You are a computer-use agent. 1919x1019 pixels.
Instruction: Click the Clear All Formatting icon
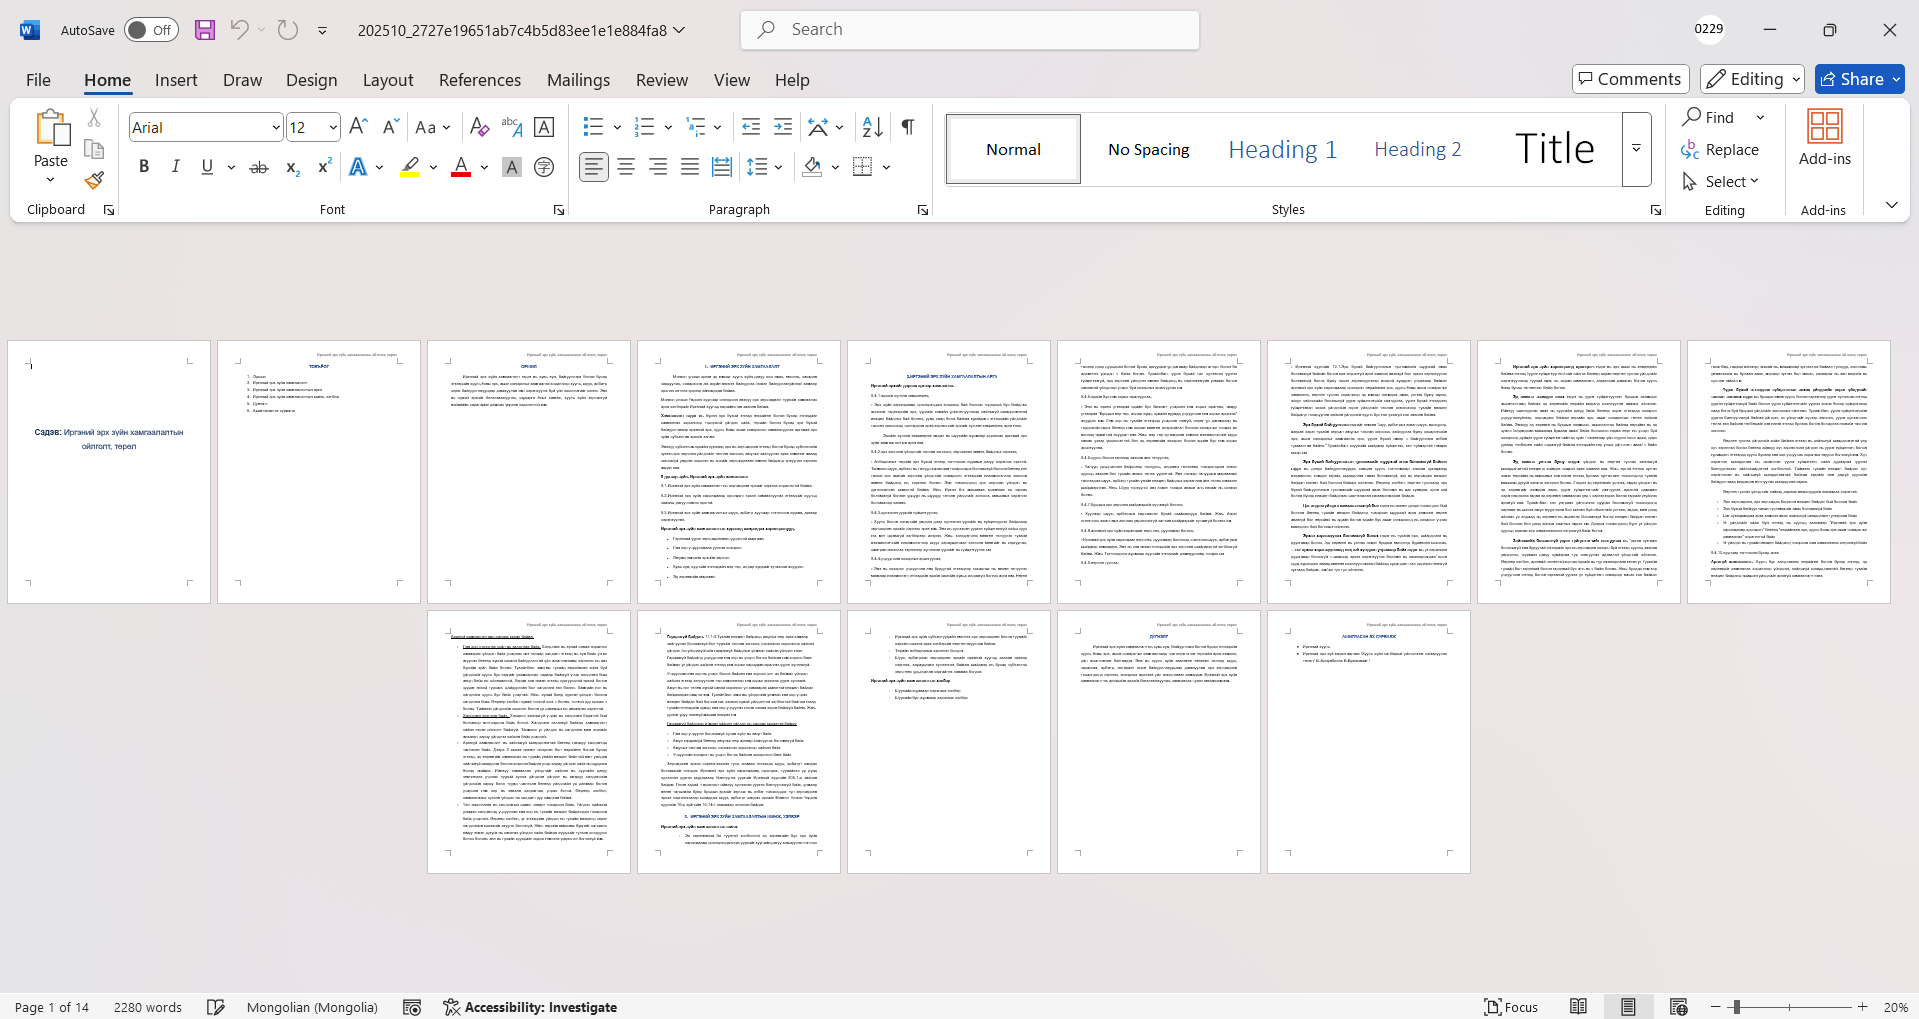pyautogui.click(x=479, y=127)
